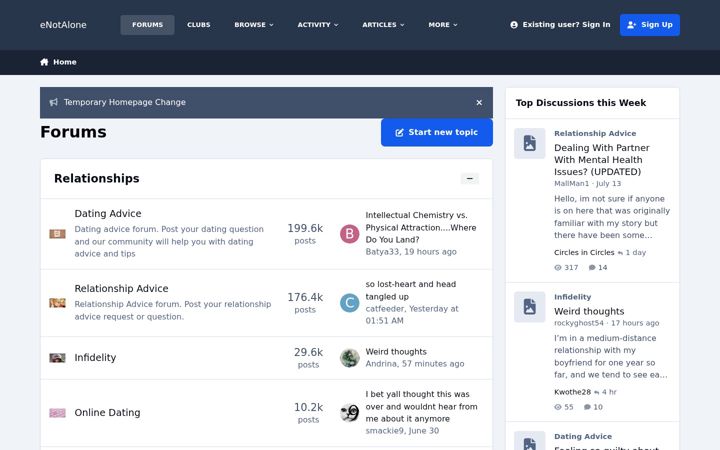
Task: Click the comments bubble icon showing 14
Action: point(592,268)
